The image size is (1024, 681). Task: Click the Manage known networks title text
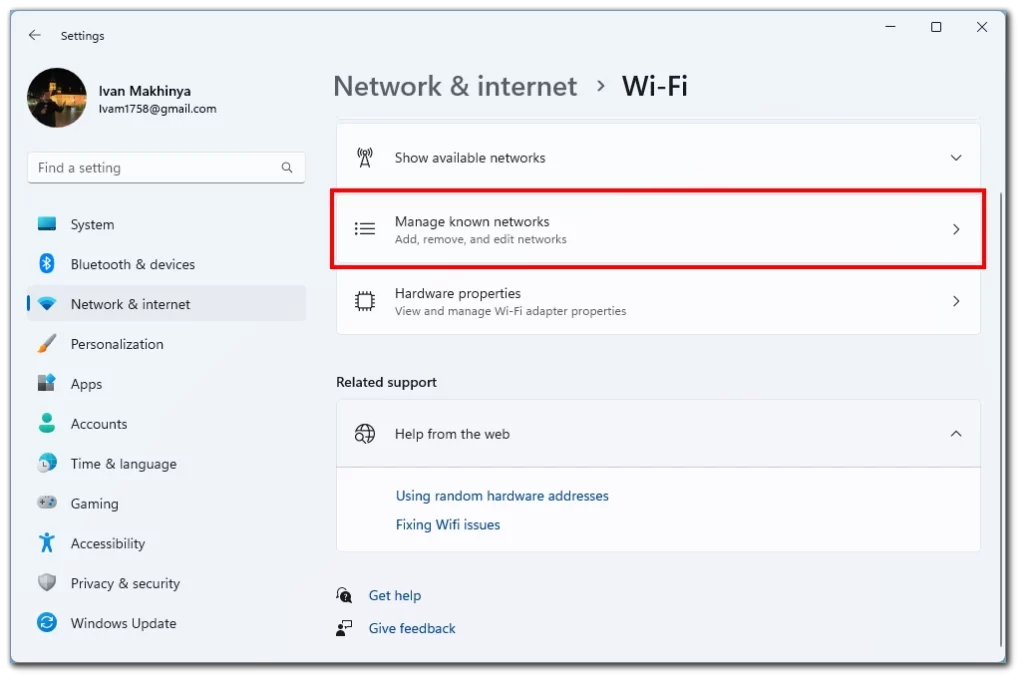pos(472,222)
